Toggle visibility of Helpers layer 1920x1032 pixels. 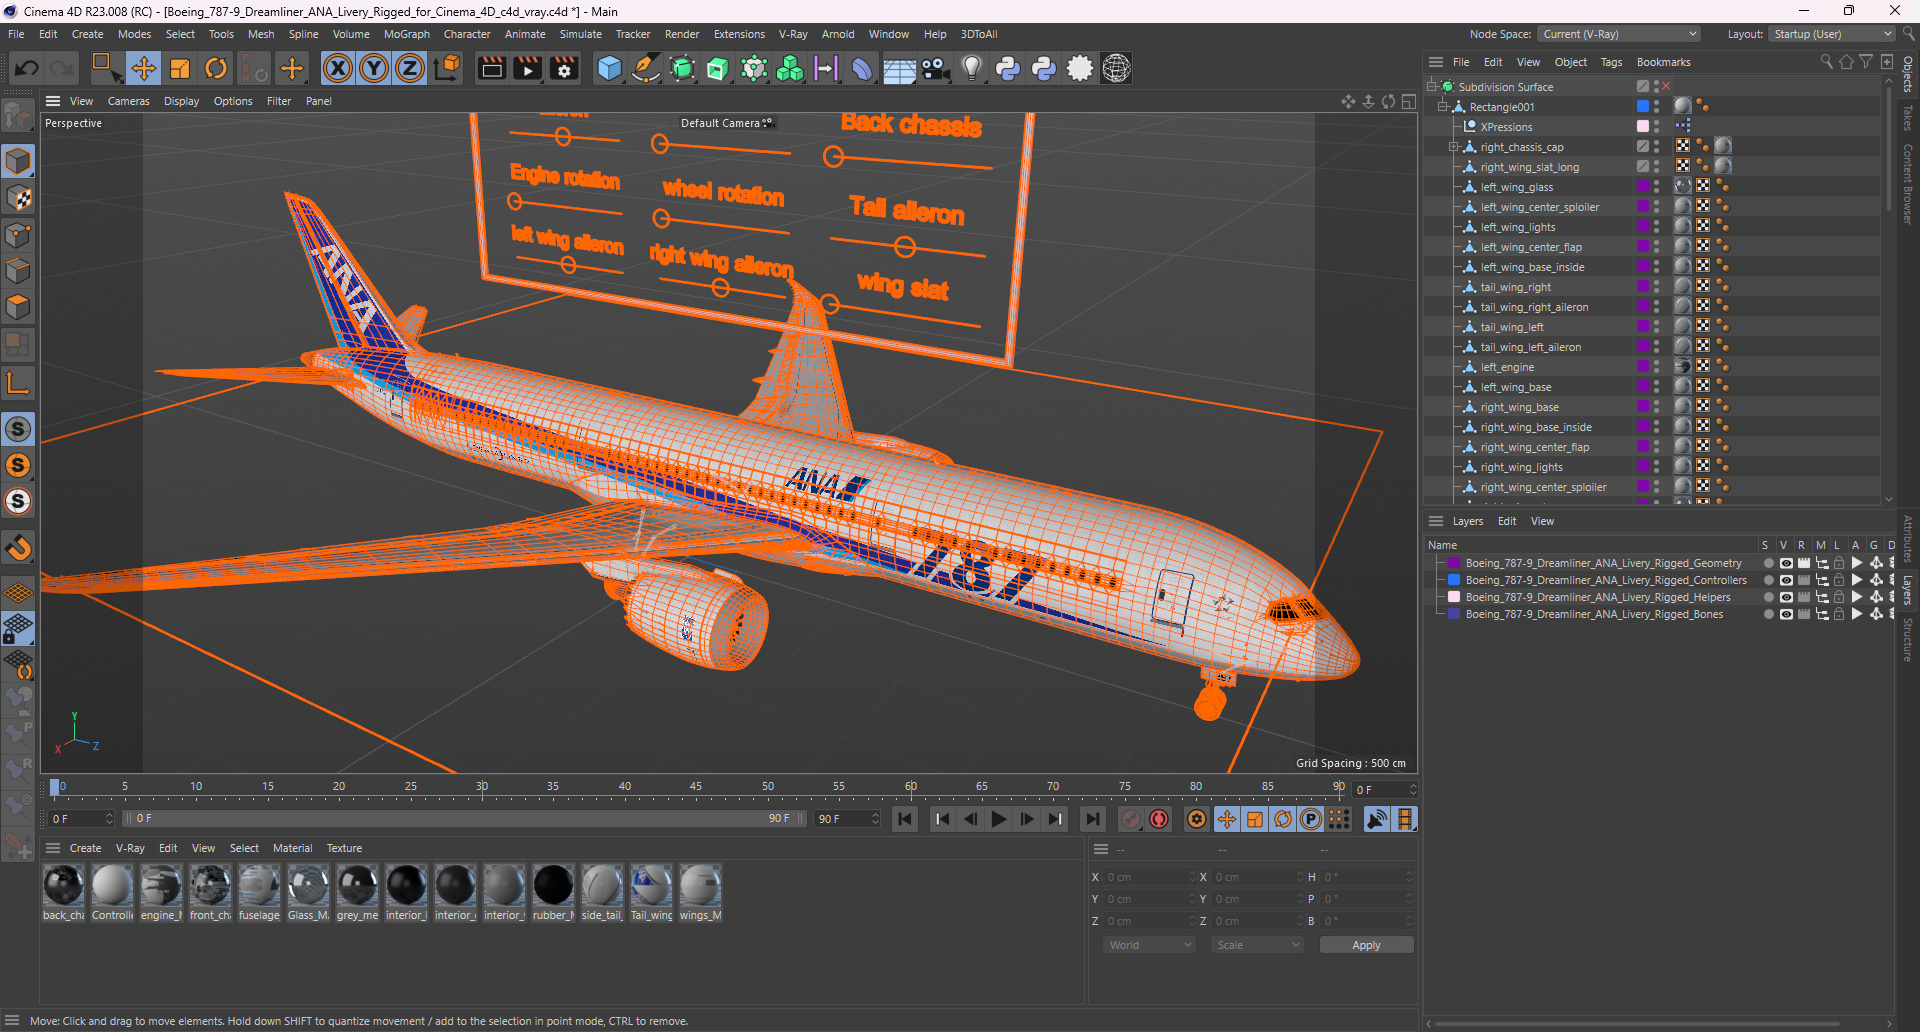click(1786, 597)
